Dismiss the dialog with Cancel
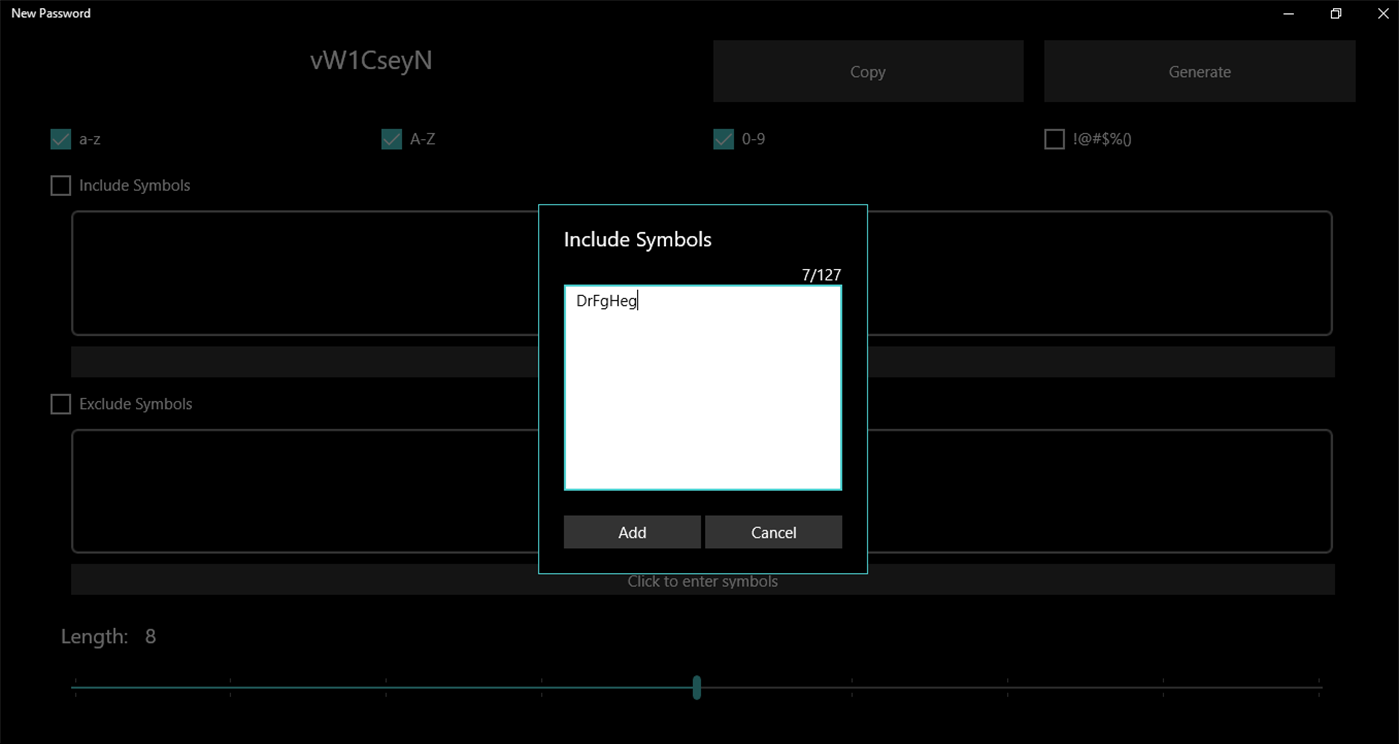This screenshot has height=744, width=1399. tap(773, 531)
